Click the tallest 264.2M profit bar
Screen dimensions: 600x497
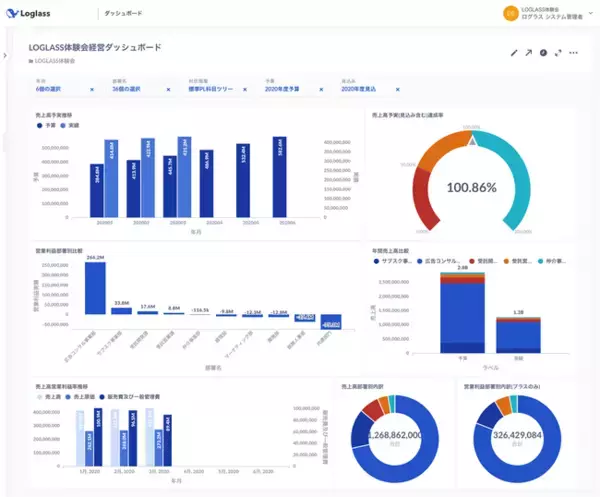[95, 288]
